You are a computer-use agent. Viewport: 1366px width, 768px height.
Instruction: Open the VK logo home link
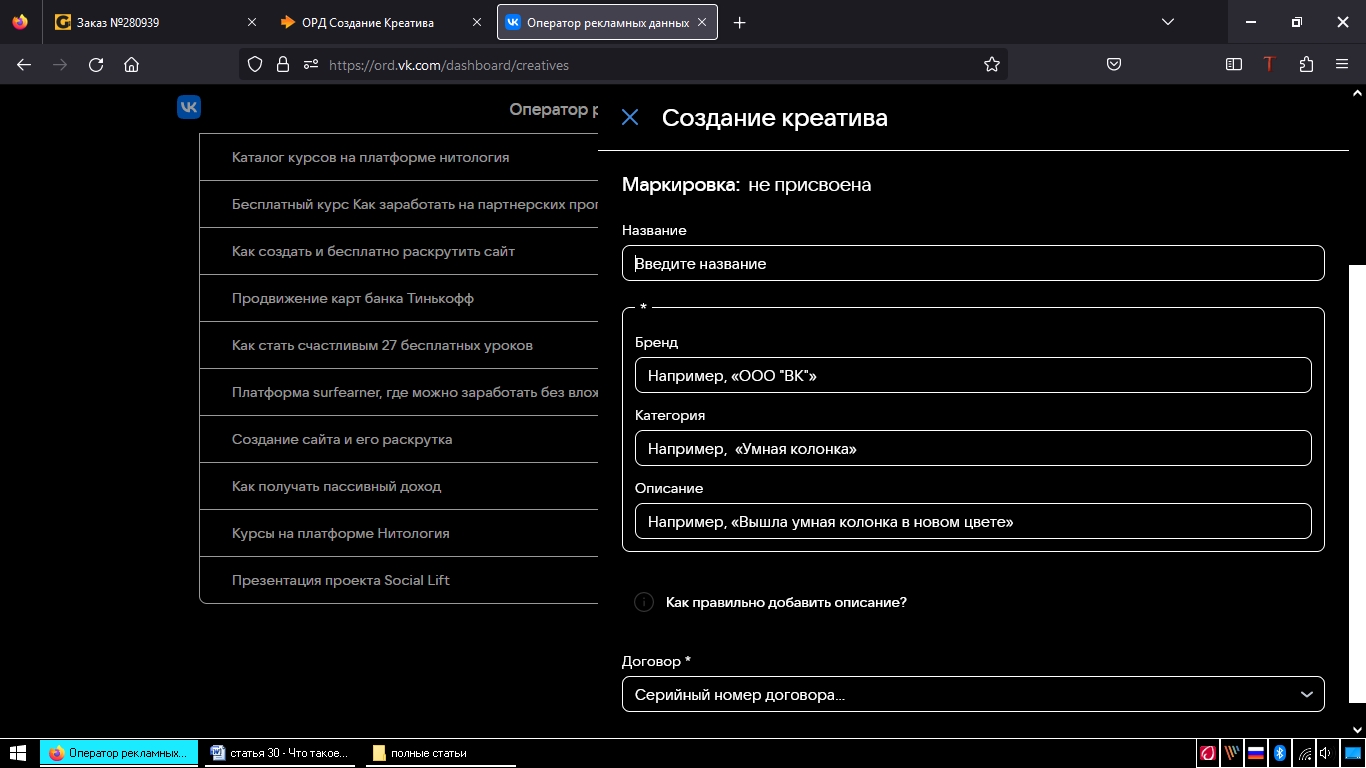click(x=189, y=107)
